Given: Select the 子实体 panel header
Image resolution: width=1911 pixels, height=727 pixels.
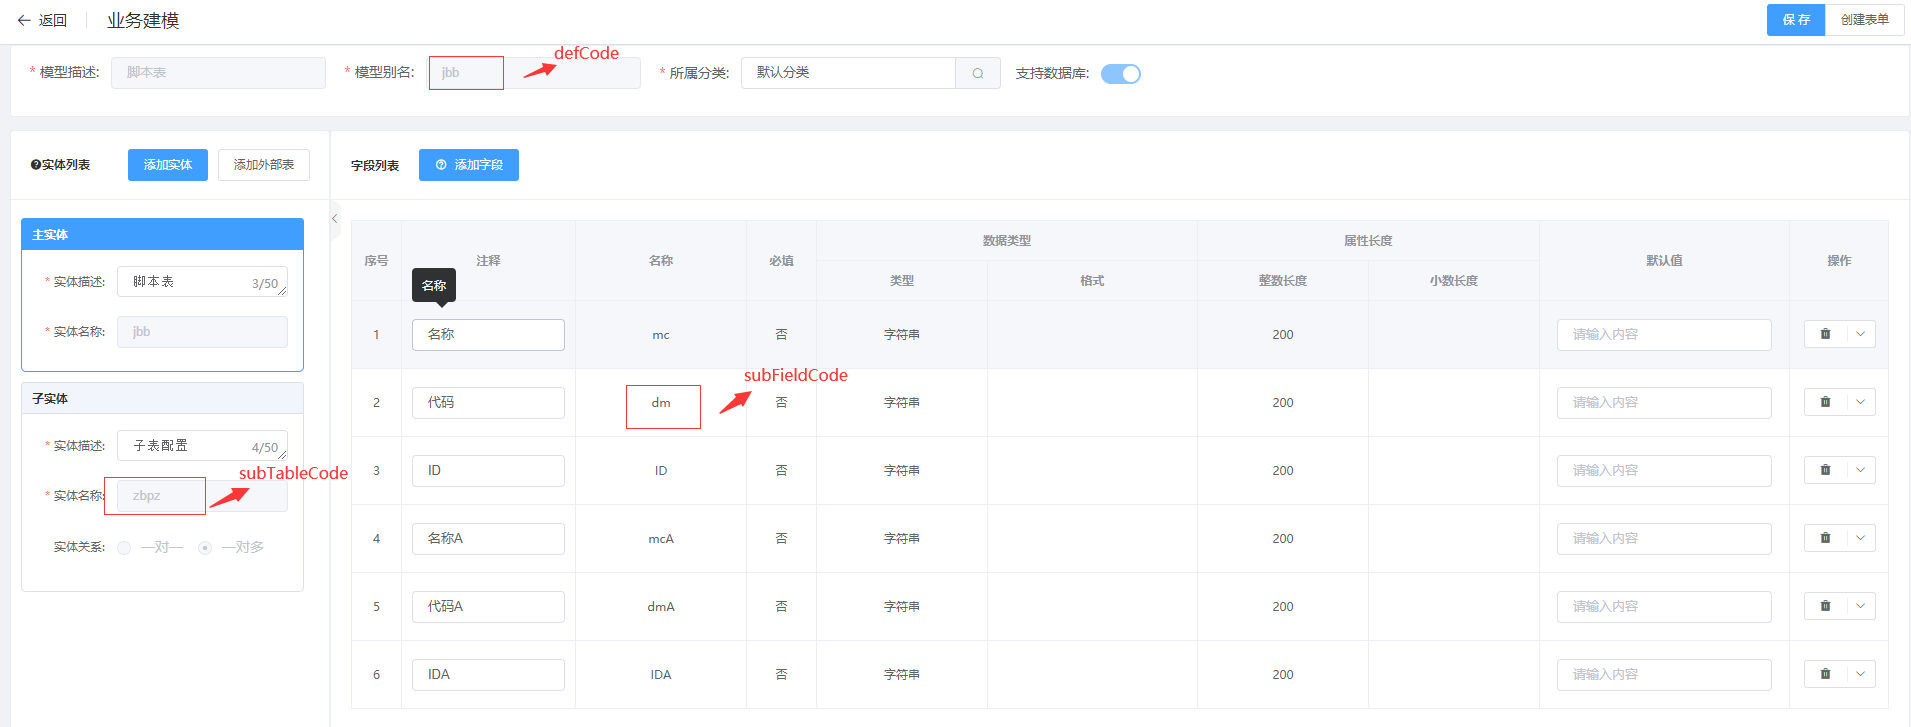Looking at the screenshot, I should (x=162, y=398).
